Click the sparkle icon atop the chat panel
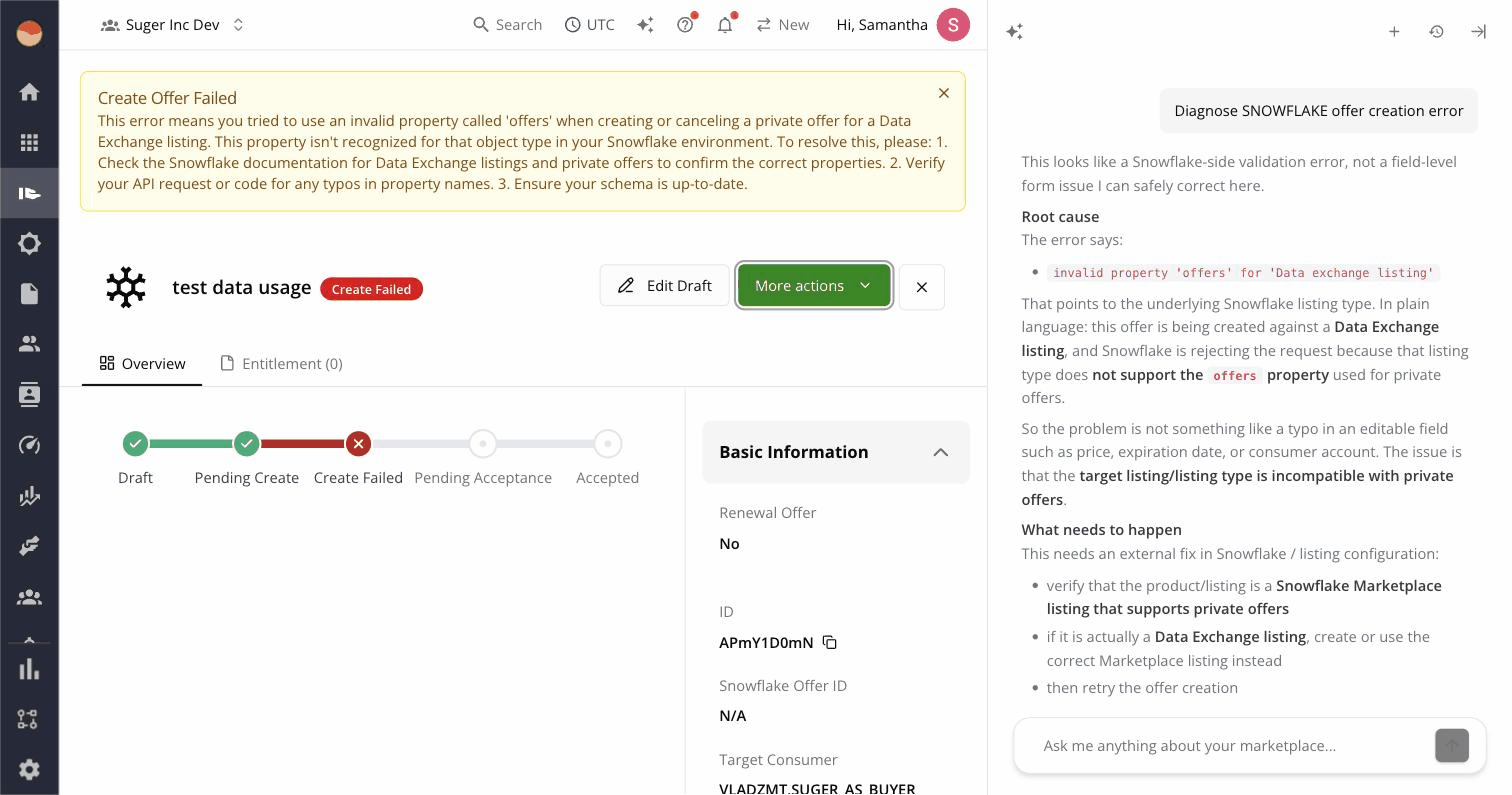 point(1014,32)
